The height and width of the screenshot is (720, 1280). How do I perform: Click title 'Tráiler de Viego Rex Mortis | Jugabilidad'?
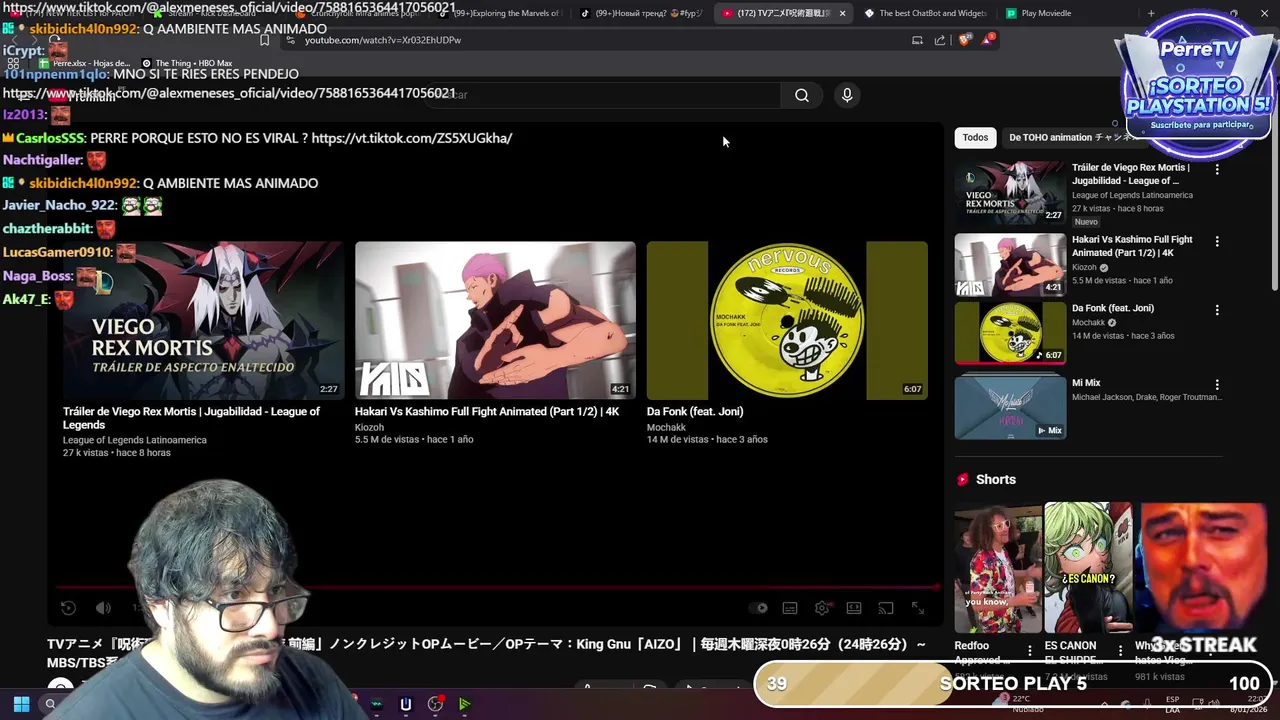191,418
